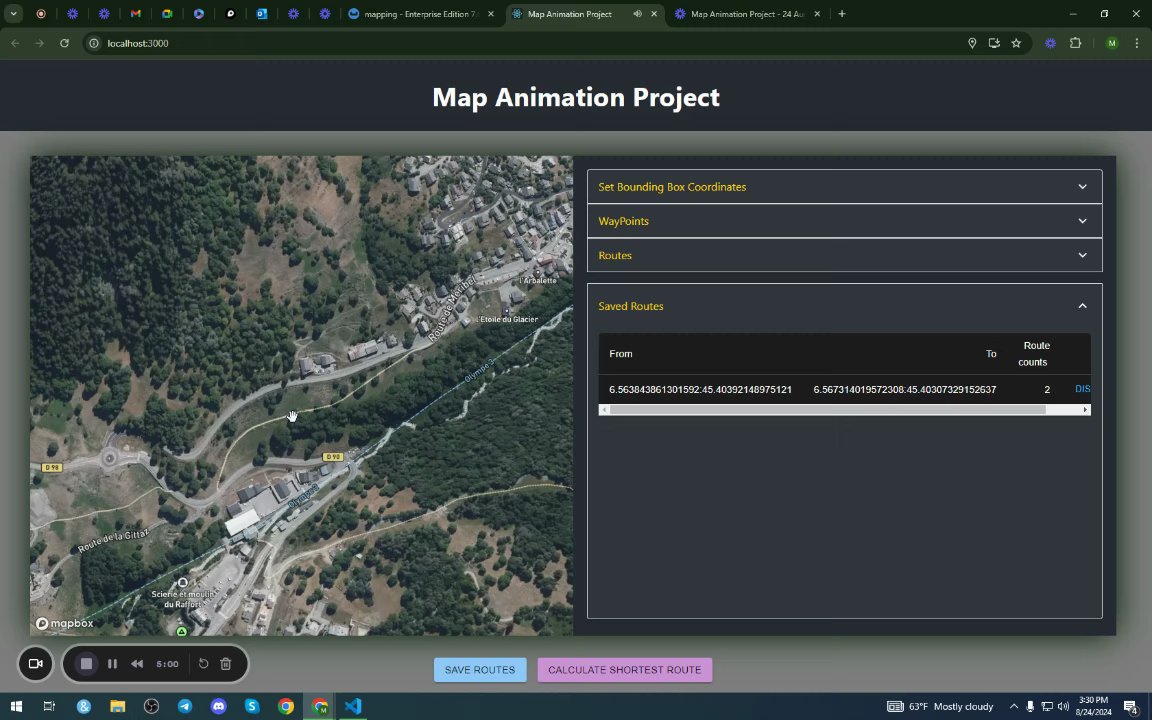Open OBS Studio from the taskbar
This screenshot has width=1152, height=720.
[x=151, y=707]
